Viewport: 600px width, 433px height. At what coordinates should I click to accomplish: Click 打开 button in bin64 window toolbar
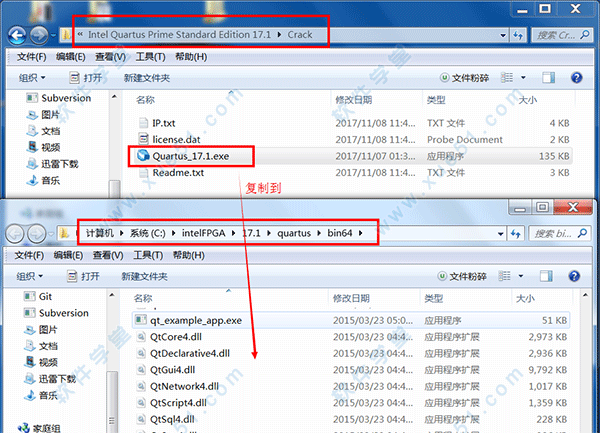click(83, 276)
